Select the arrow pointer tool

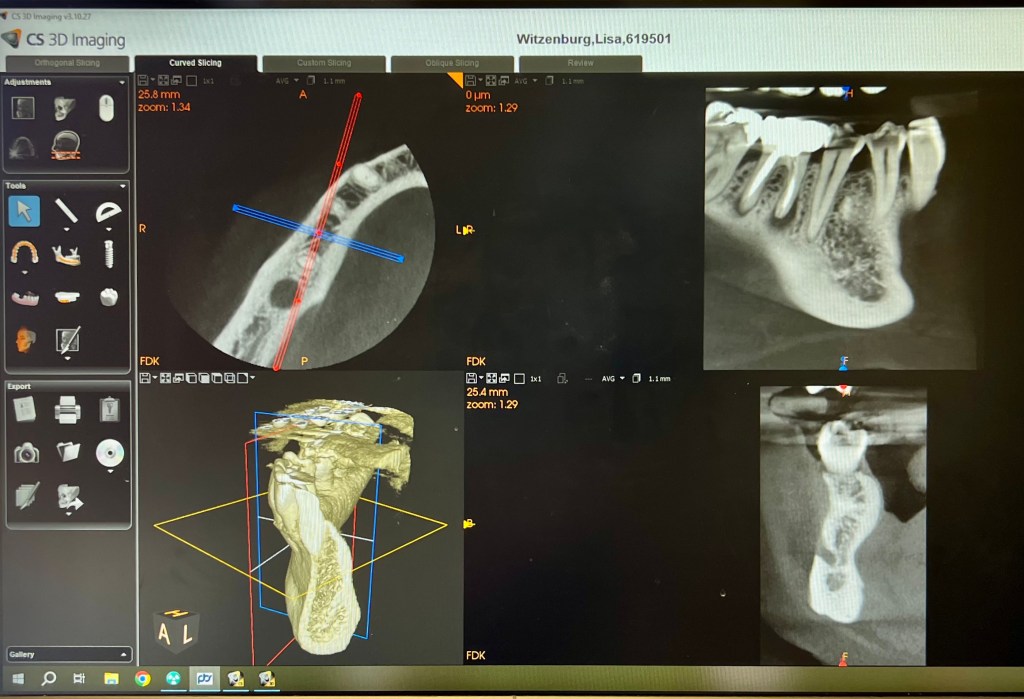click(x=24, y=211)
